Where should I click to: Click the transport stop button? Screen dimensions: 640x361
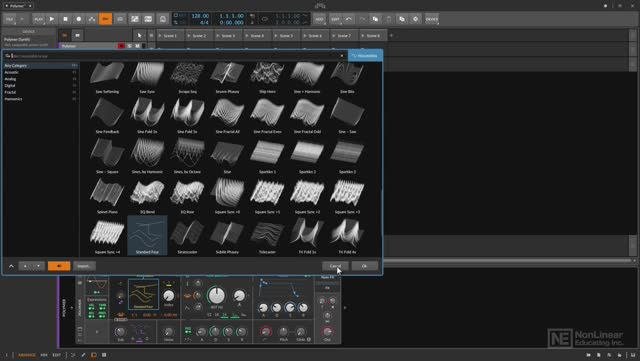point(65,19)
